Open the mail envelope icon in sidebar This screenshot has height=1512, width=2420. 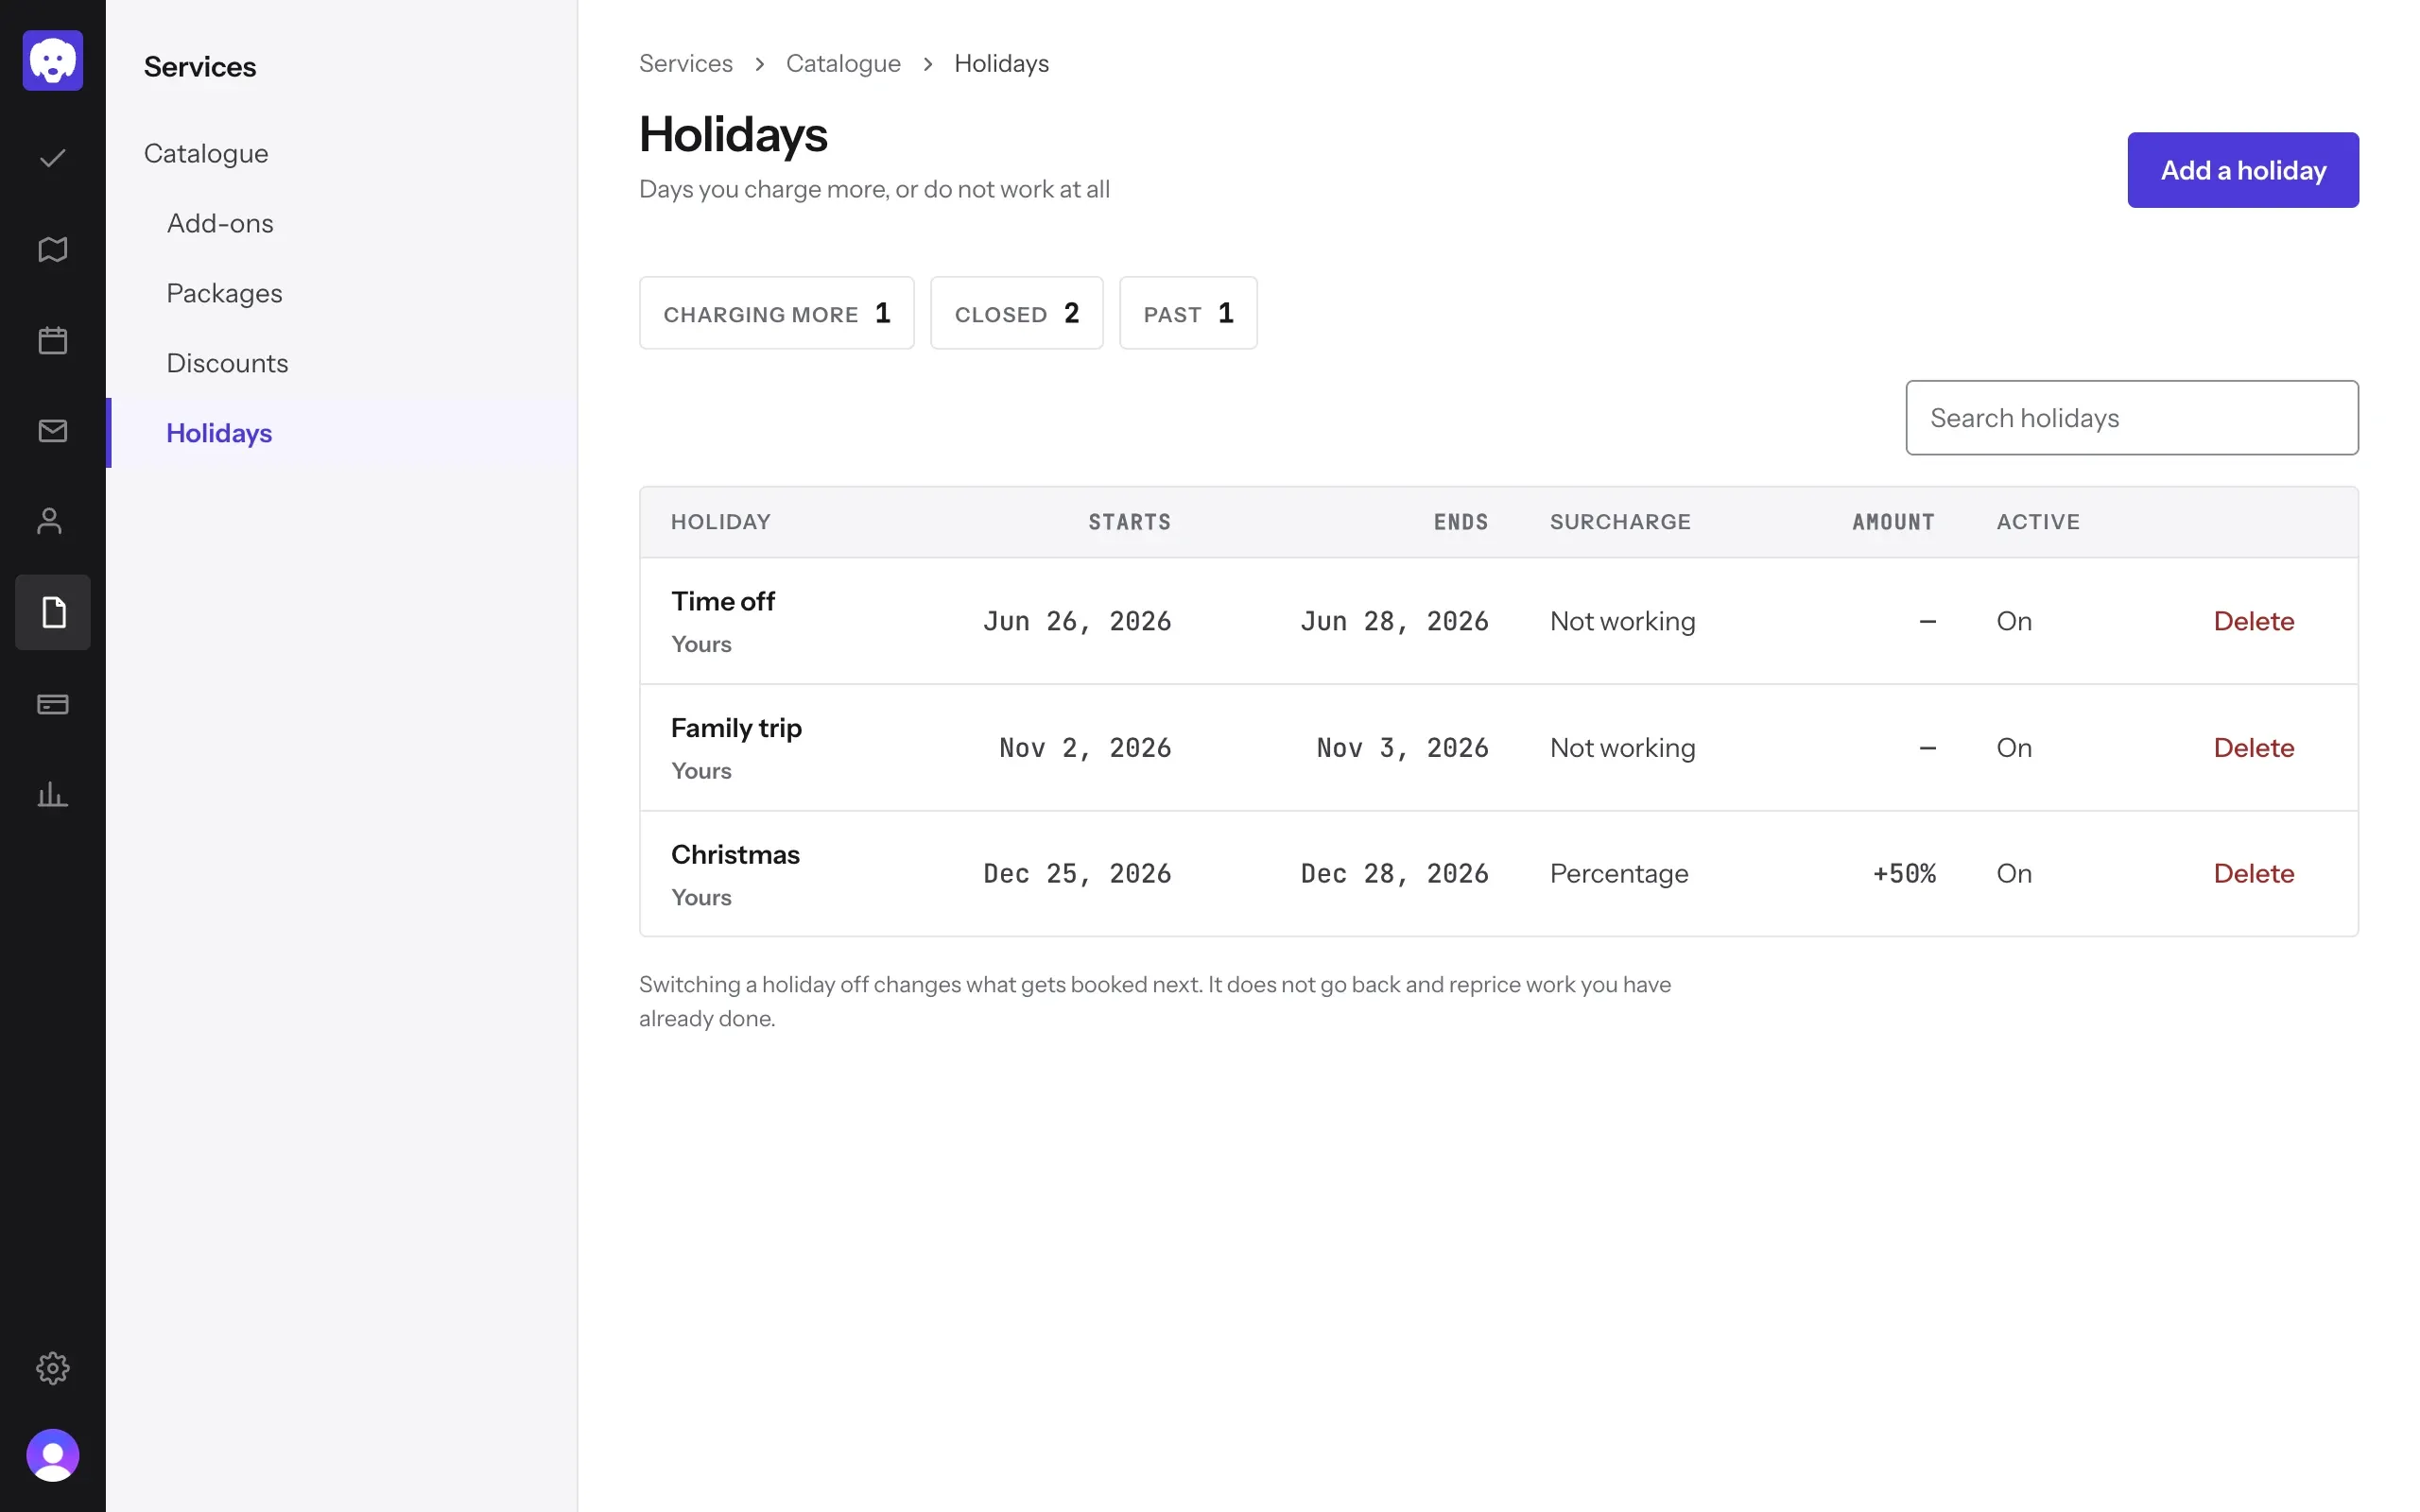pos(53,431)
